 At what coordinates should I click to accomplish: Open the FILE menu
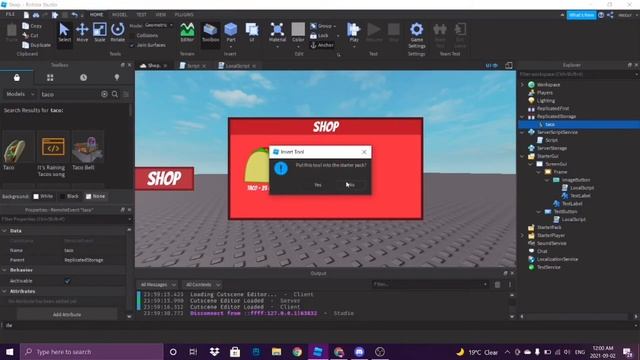click(x=10, y=14)
